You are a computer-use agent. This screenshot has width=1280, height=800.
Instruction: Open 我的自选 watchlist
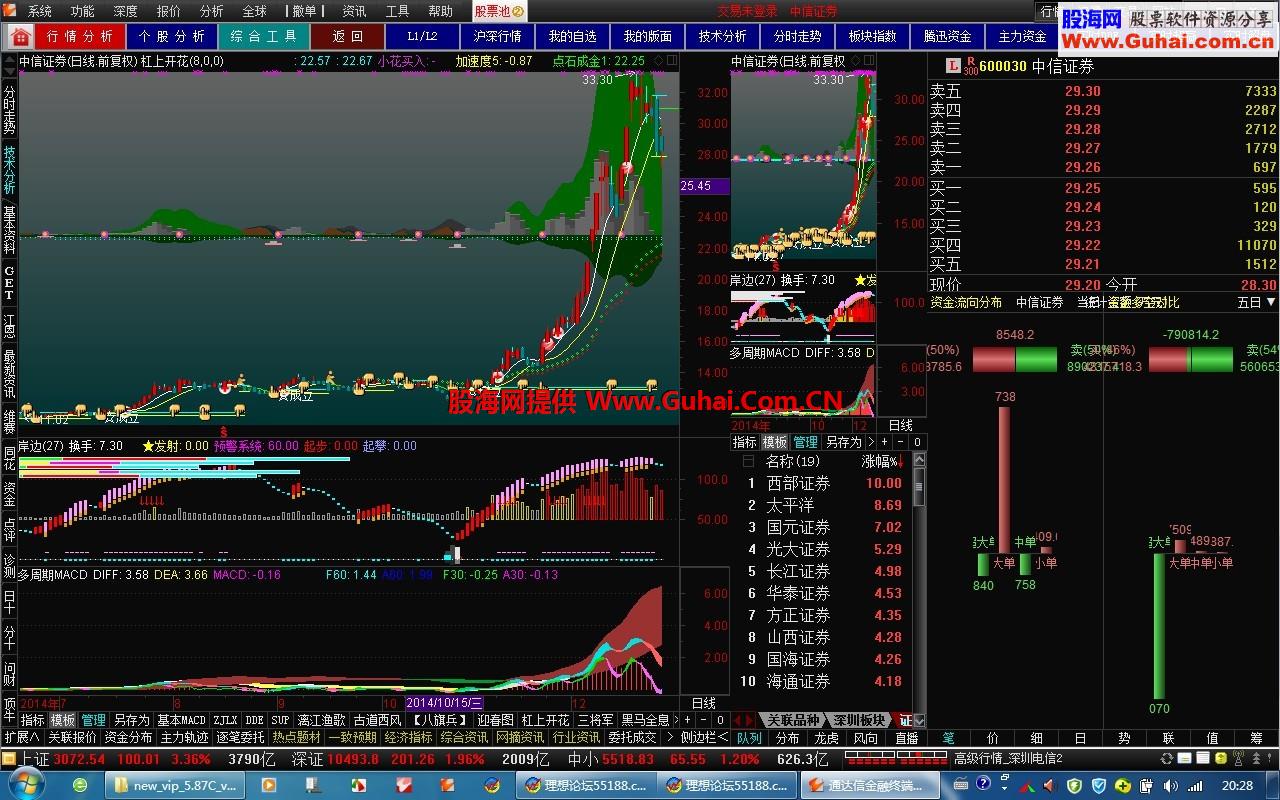coord(572,36)
